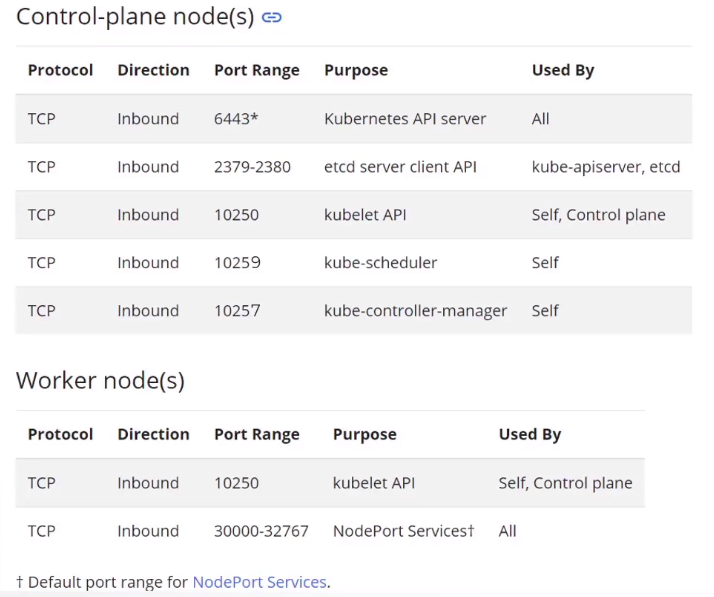This screenshot has height=597, width=714.
Task: Select the NodePort Services† purpose cell
Action: tap(404, 531)
